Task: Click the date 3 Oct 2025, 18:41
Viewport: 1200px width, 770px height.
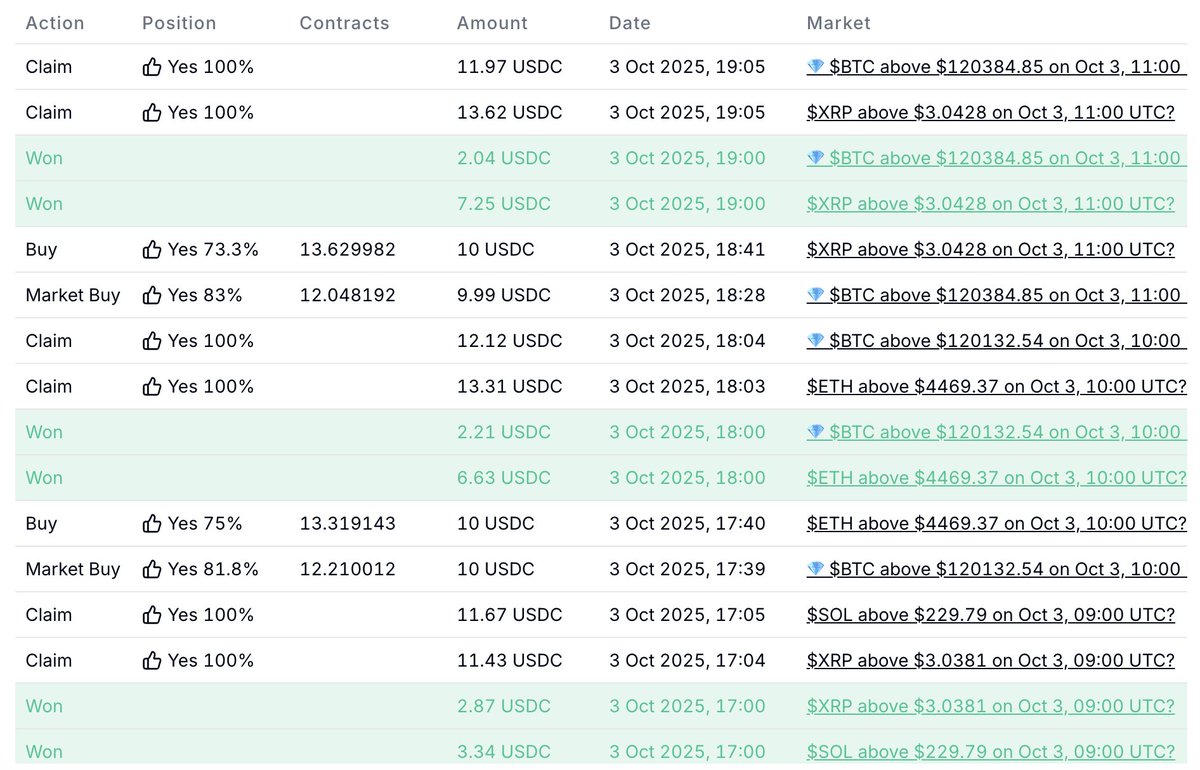Action: coord(687,250)
